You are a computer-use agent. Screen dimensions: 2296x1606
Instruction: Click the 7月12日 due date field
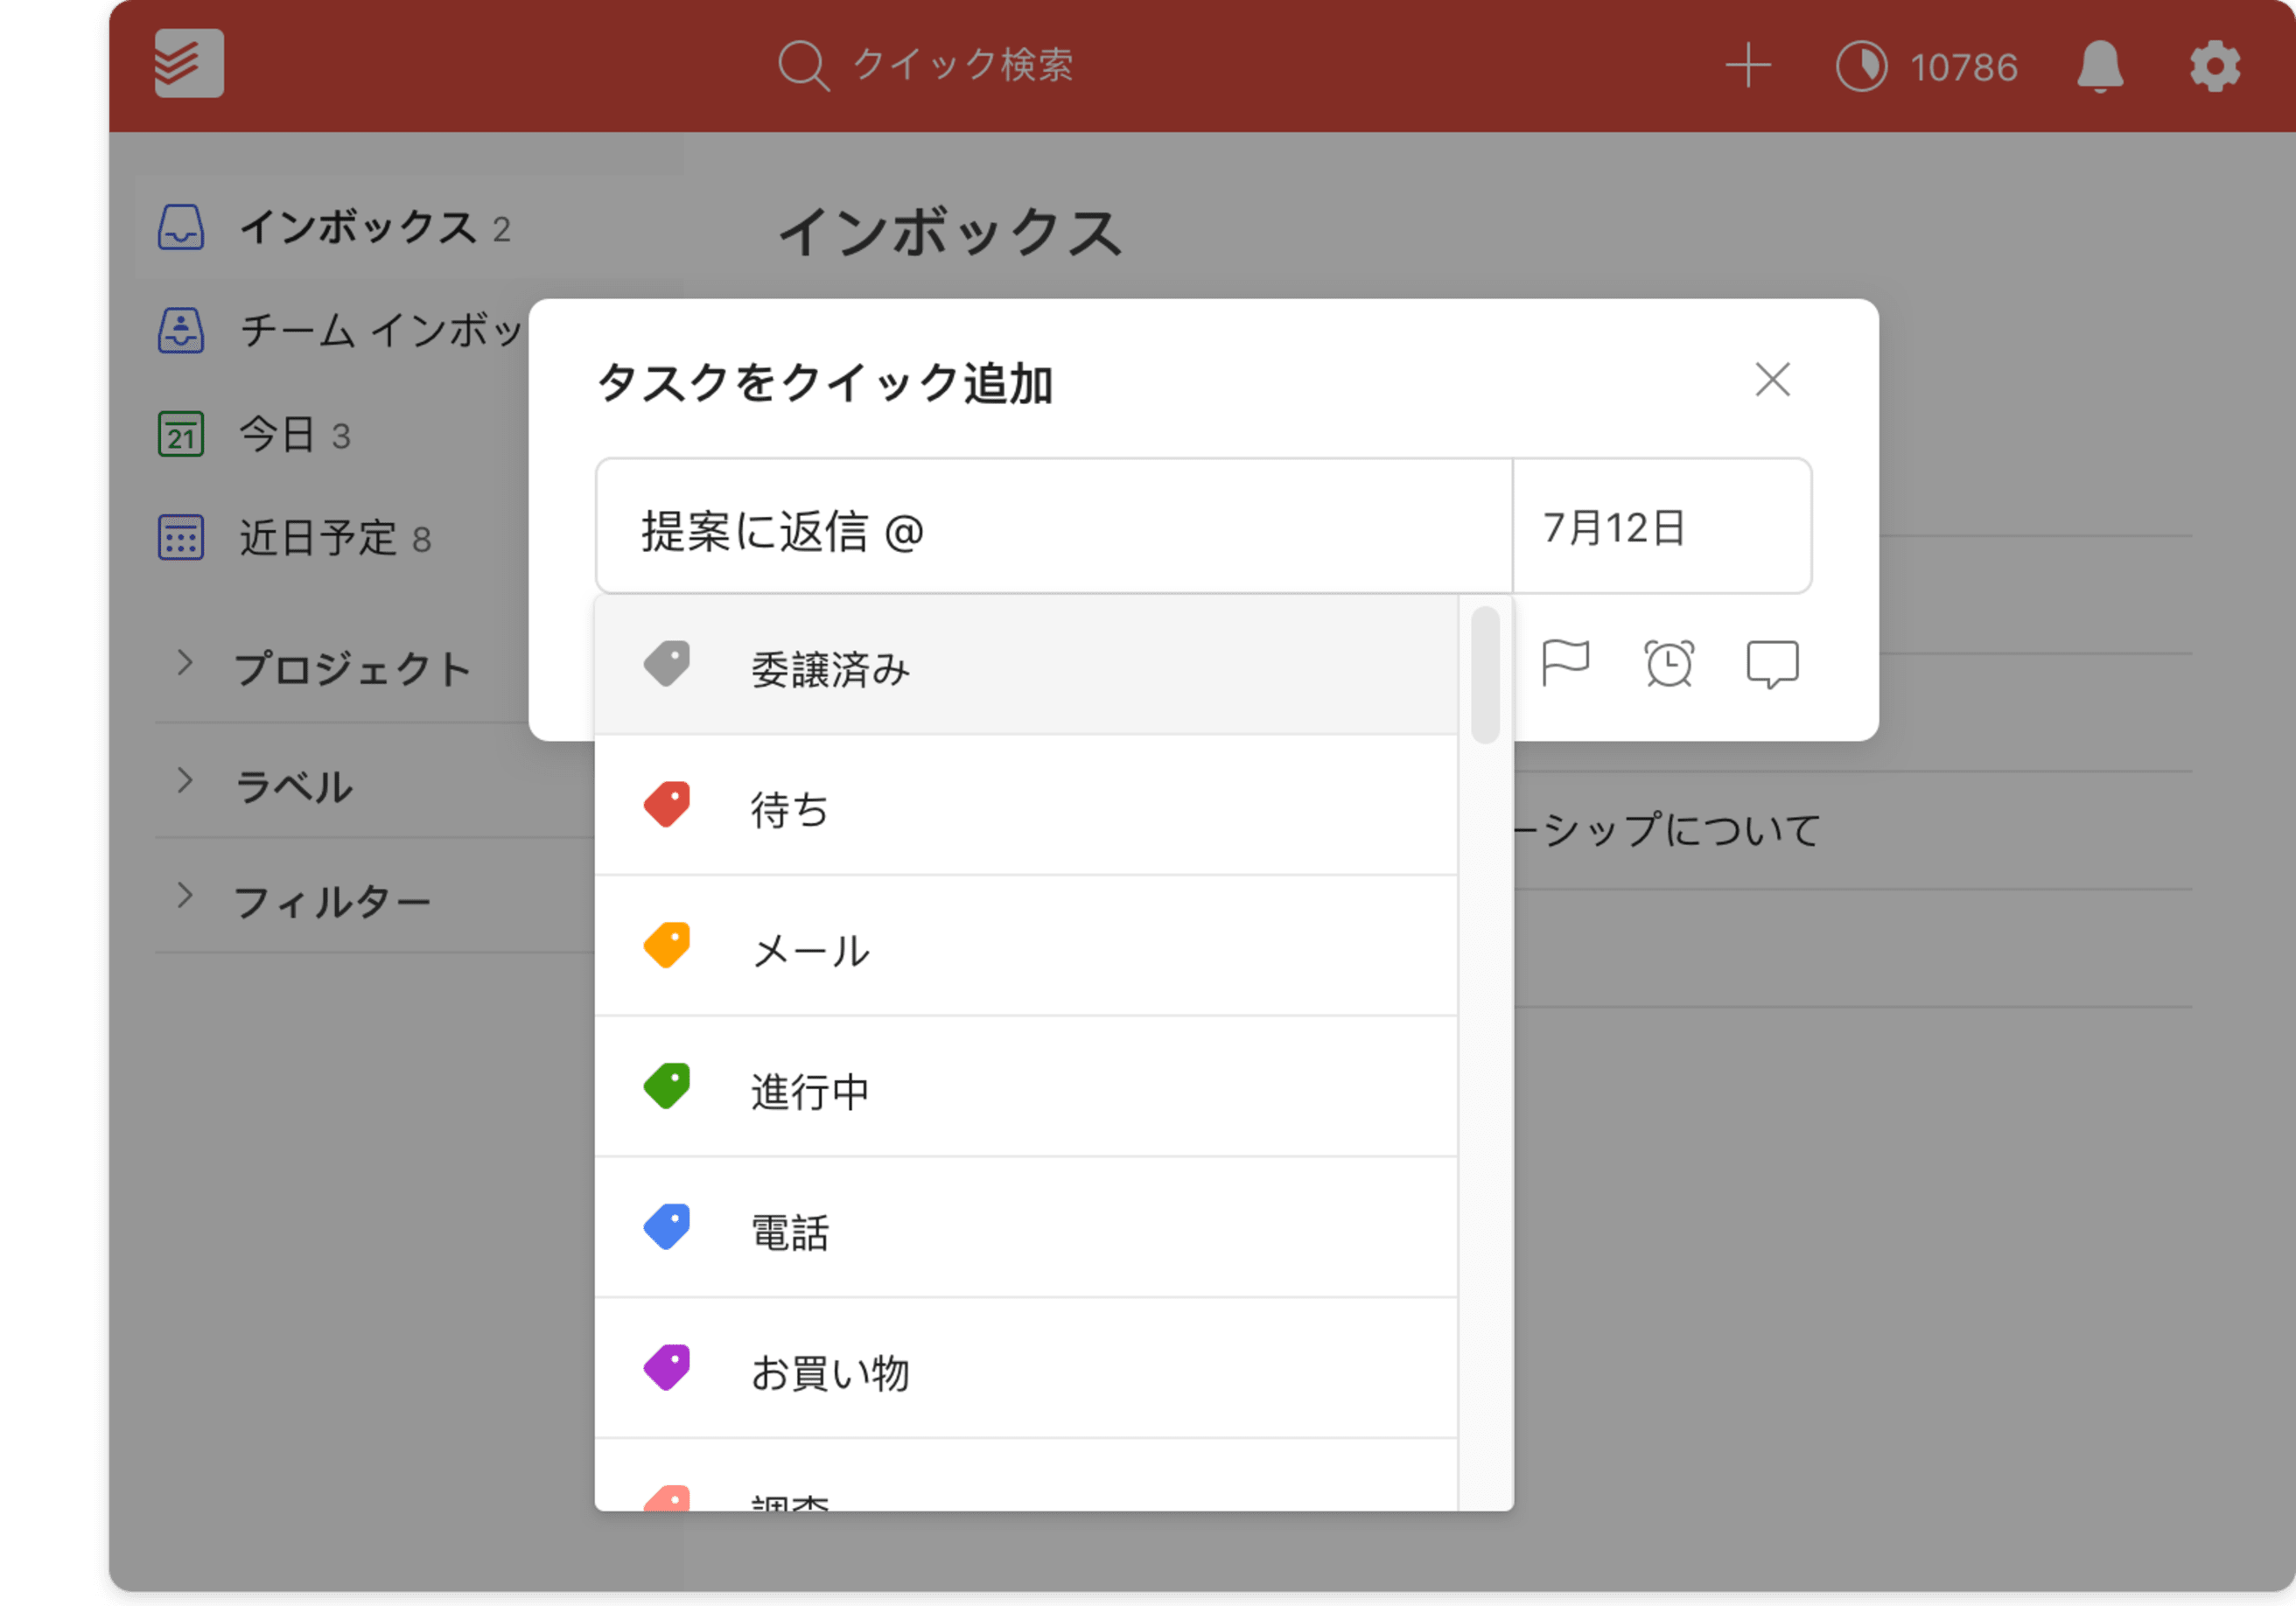1661,527
